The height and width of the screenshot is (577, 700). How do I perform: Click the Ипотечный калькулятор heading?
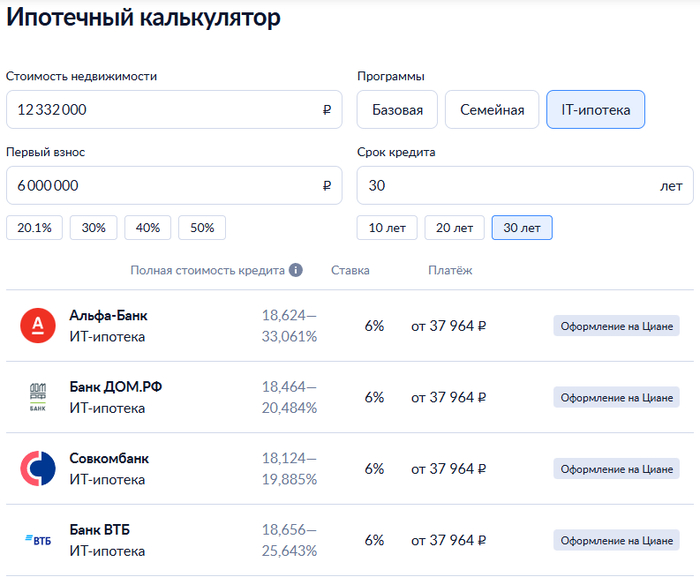tap(143, 18)
